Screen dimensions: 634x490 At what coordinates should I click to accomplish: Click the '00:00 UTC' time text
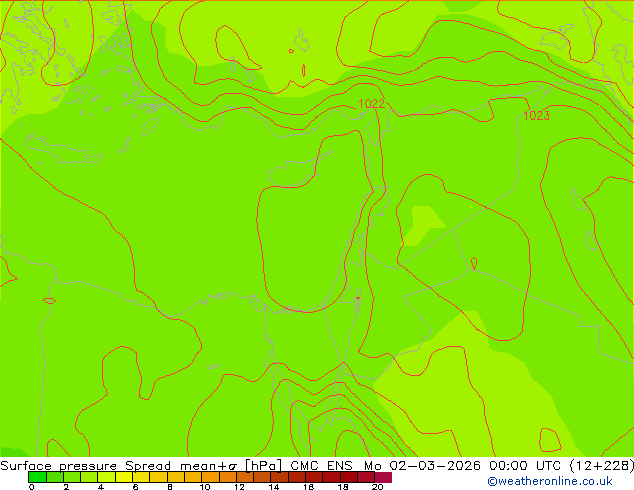524,466
